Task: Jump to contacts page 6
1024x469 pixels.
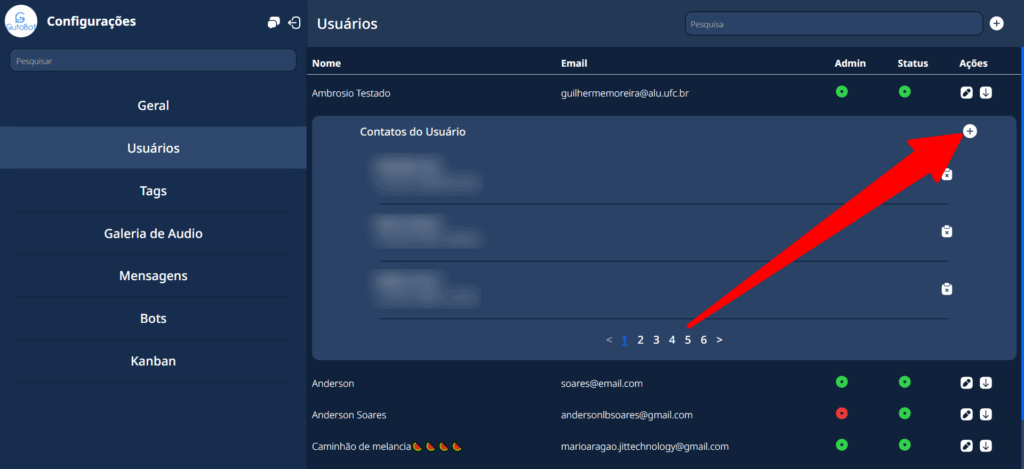Action: pos(704,340)
